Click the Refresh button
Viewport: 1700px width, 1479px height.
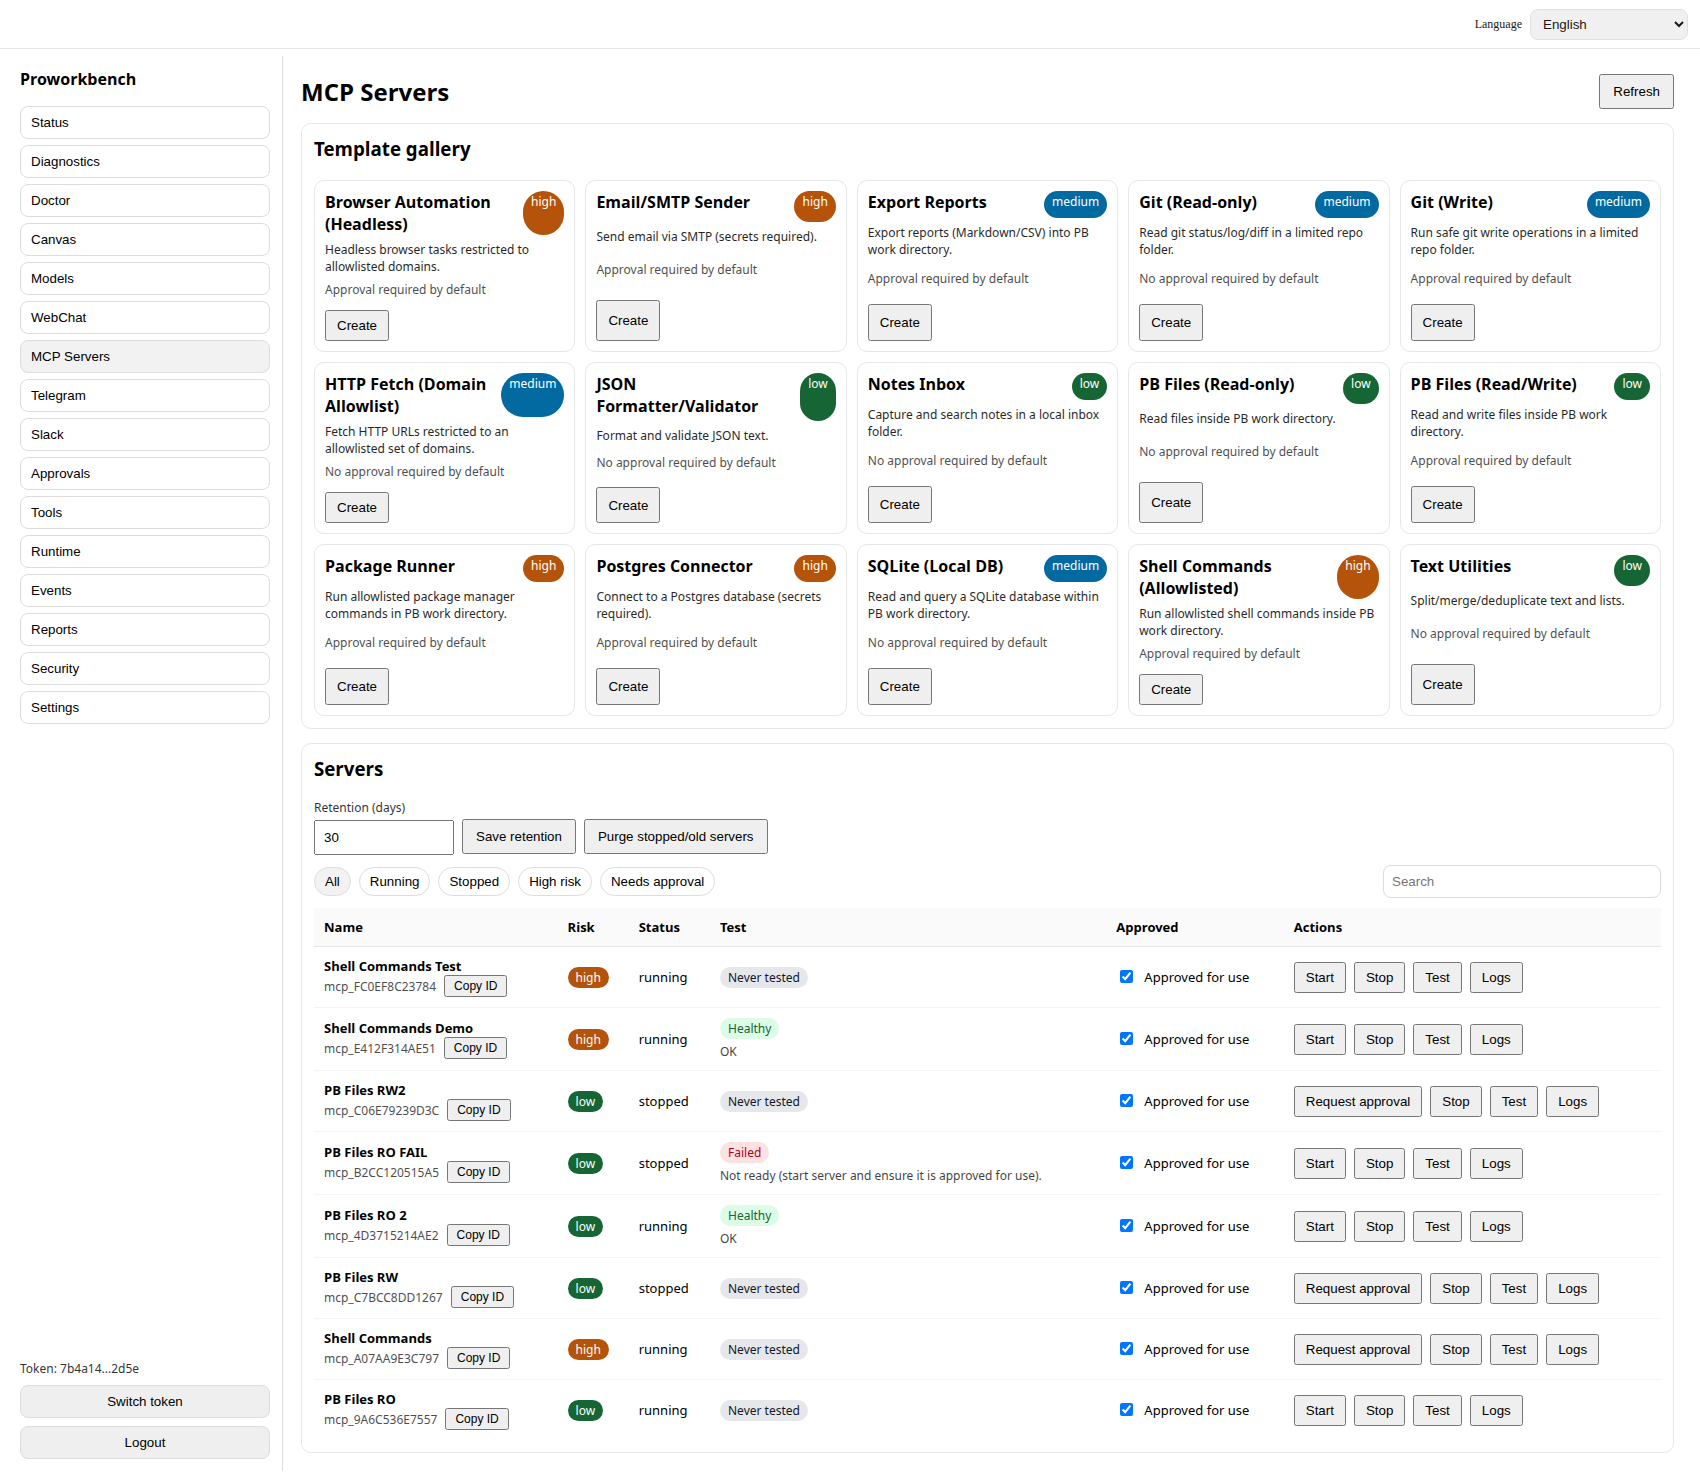point(1636,91)
